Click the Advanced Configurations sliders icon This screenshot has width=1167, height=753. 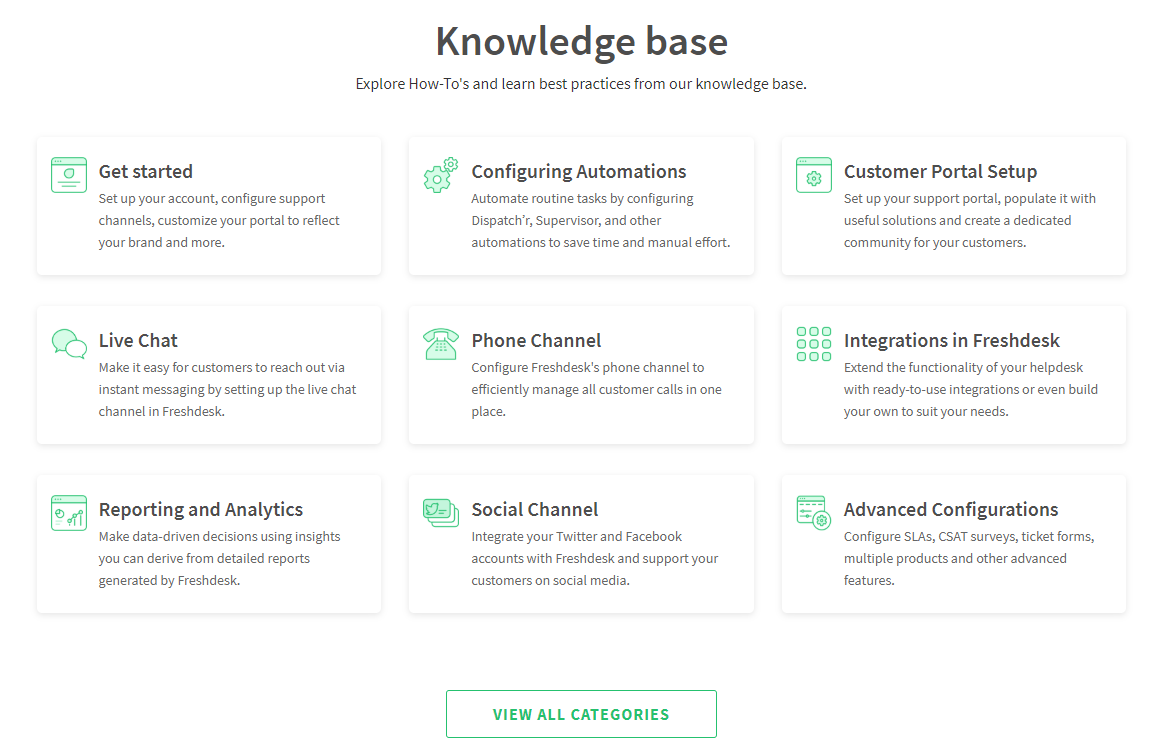[x=813, y=513]
